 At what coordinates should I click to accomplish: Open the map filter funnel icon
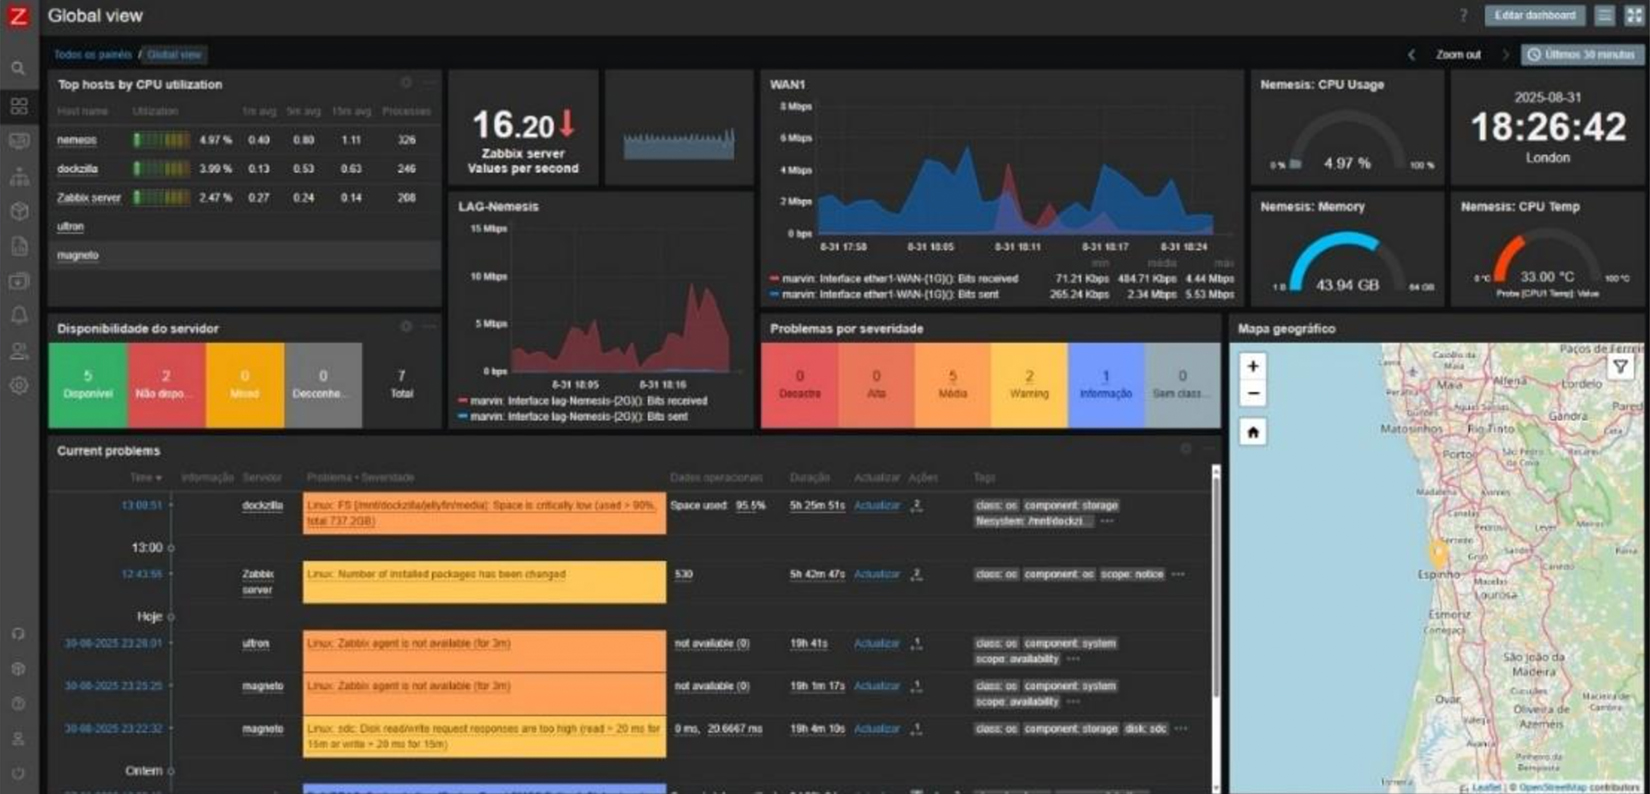pyautogui.click(x=1620, y=367)
